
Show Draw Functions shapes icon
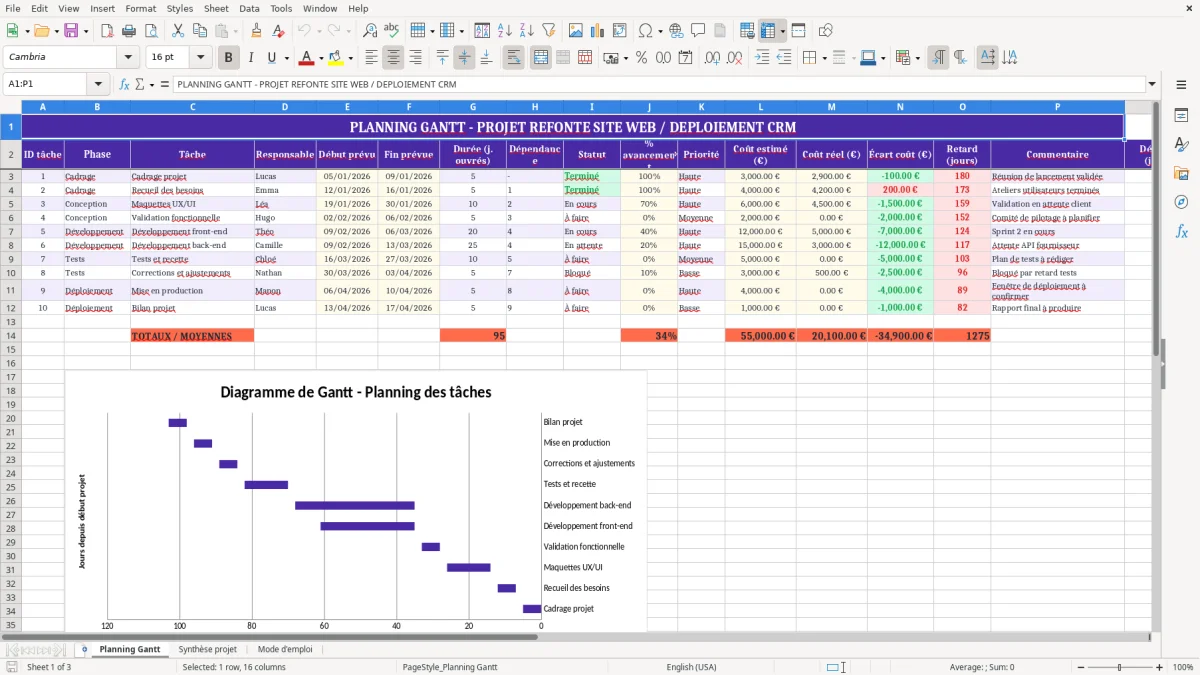pyautogui.click(x=826, y=31)
